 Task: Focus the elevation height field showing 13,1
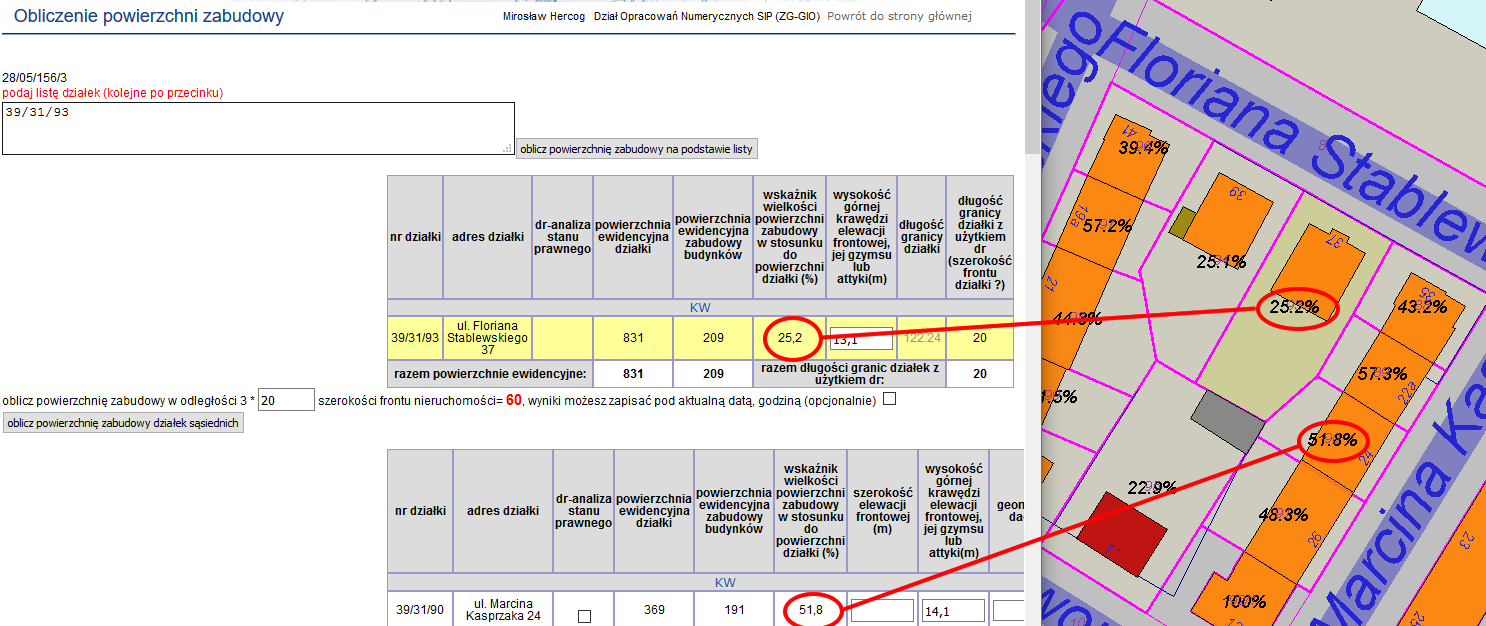(862, 338)
